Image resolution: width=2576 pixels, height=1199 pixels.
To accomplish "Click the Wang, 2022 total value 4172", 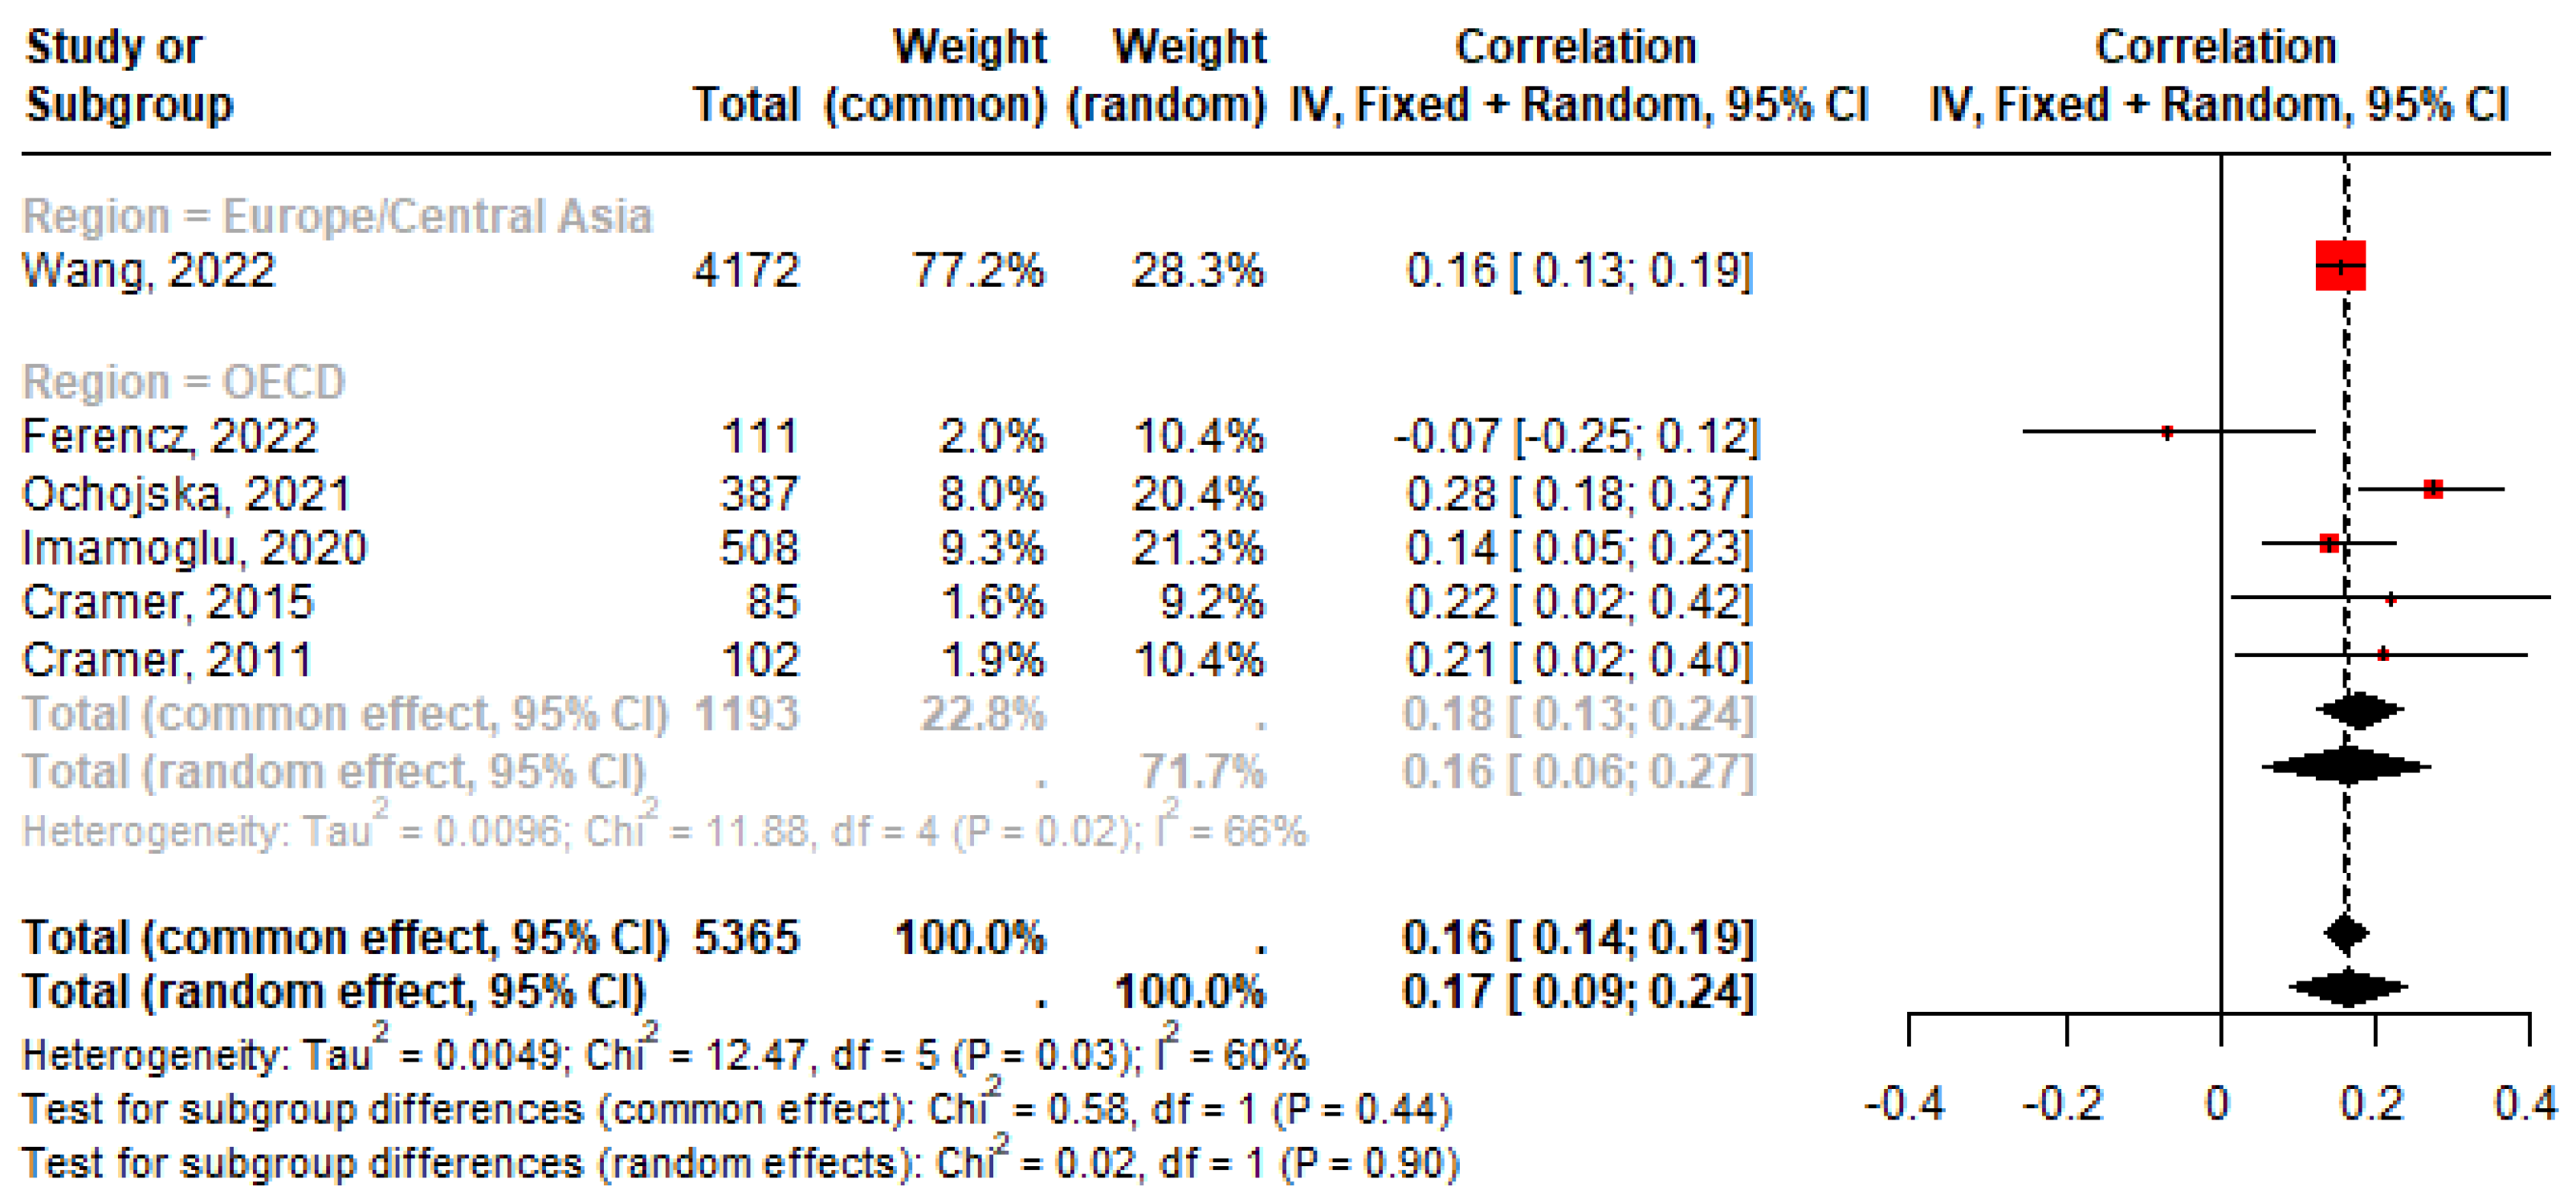I will pos(747,271).
